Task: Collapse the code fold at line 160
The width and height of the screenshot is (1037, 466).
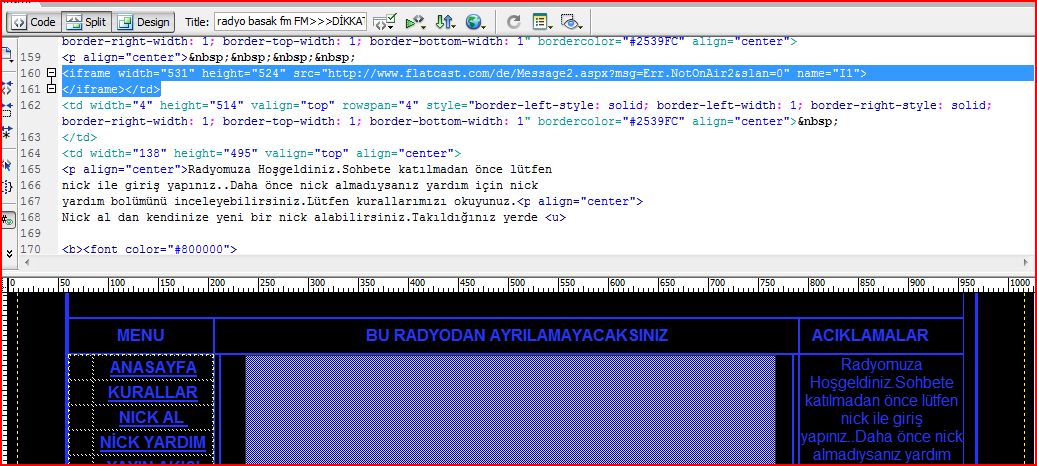Action: click(52, 73)
